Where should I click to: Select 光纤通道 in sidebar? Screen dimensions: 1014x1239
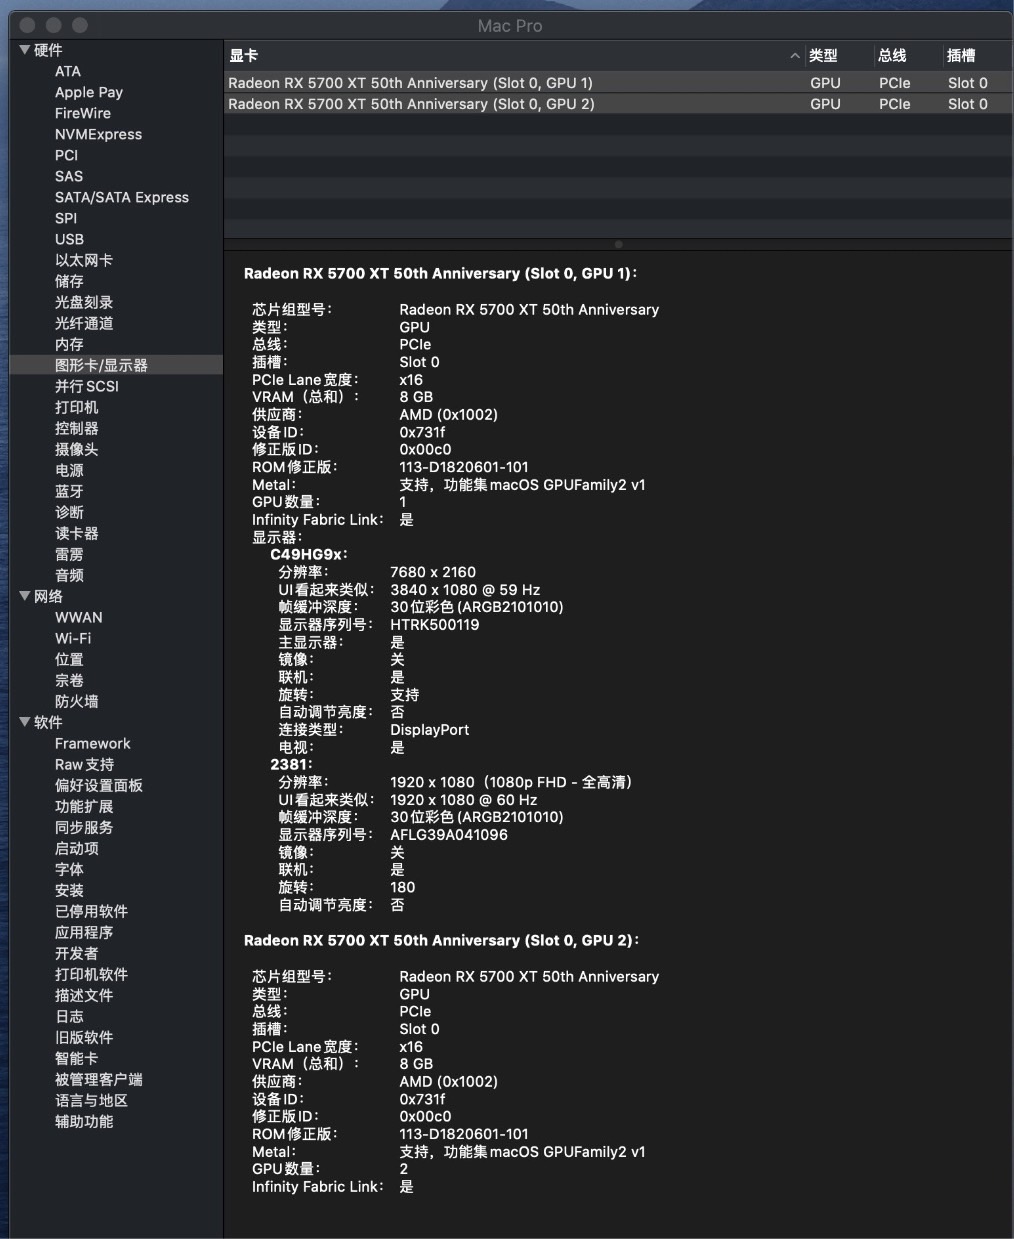[84, 323]
